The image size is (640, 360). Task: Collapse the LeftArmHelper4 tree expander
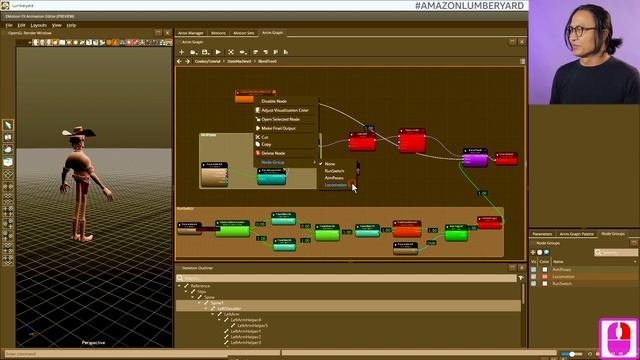click(x=220, y=320)
